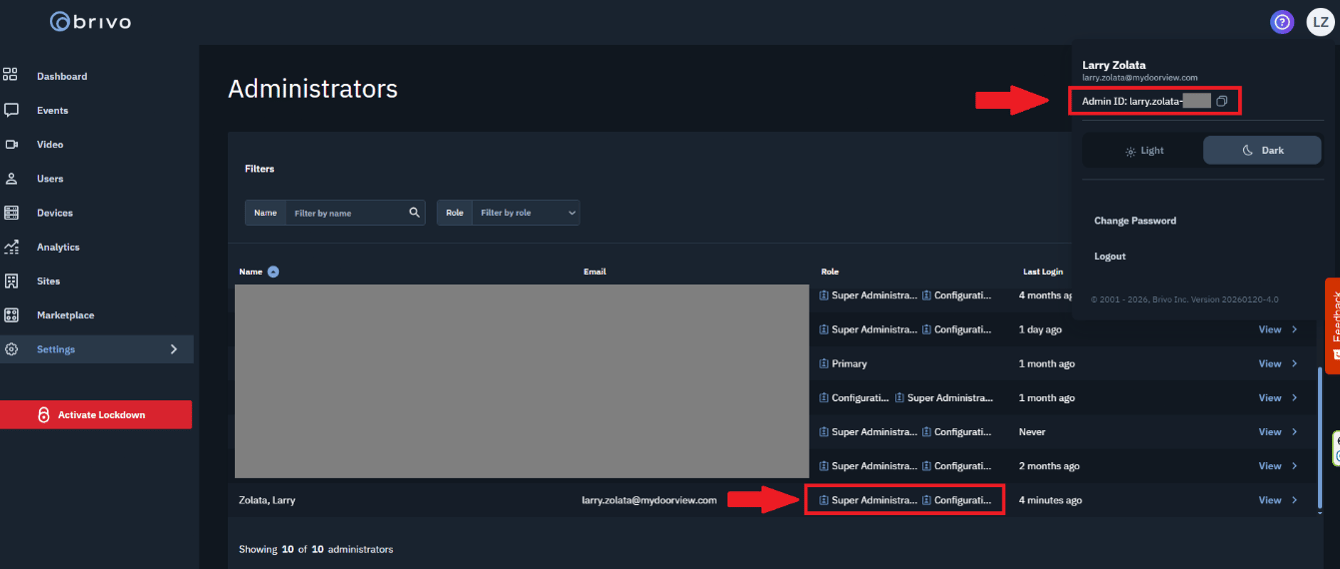Copy the Admin ID with the copy icon
The width and height of the screenshot is (1340, 569).
click(x=1222, y=101)
